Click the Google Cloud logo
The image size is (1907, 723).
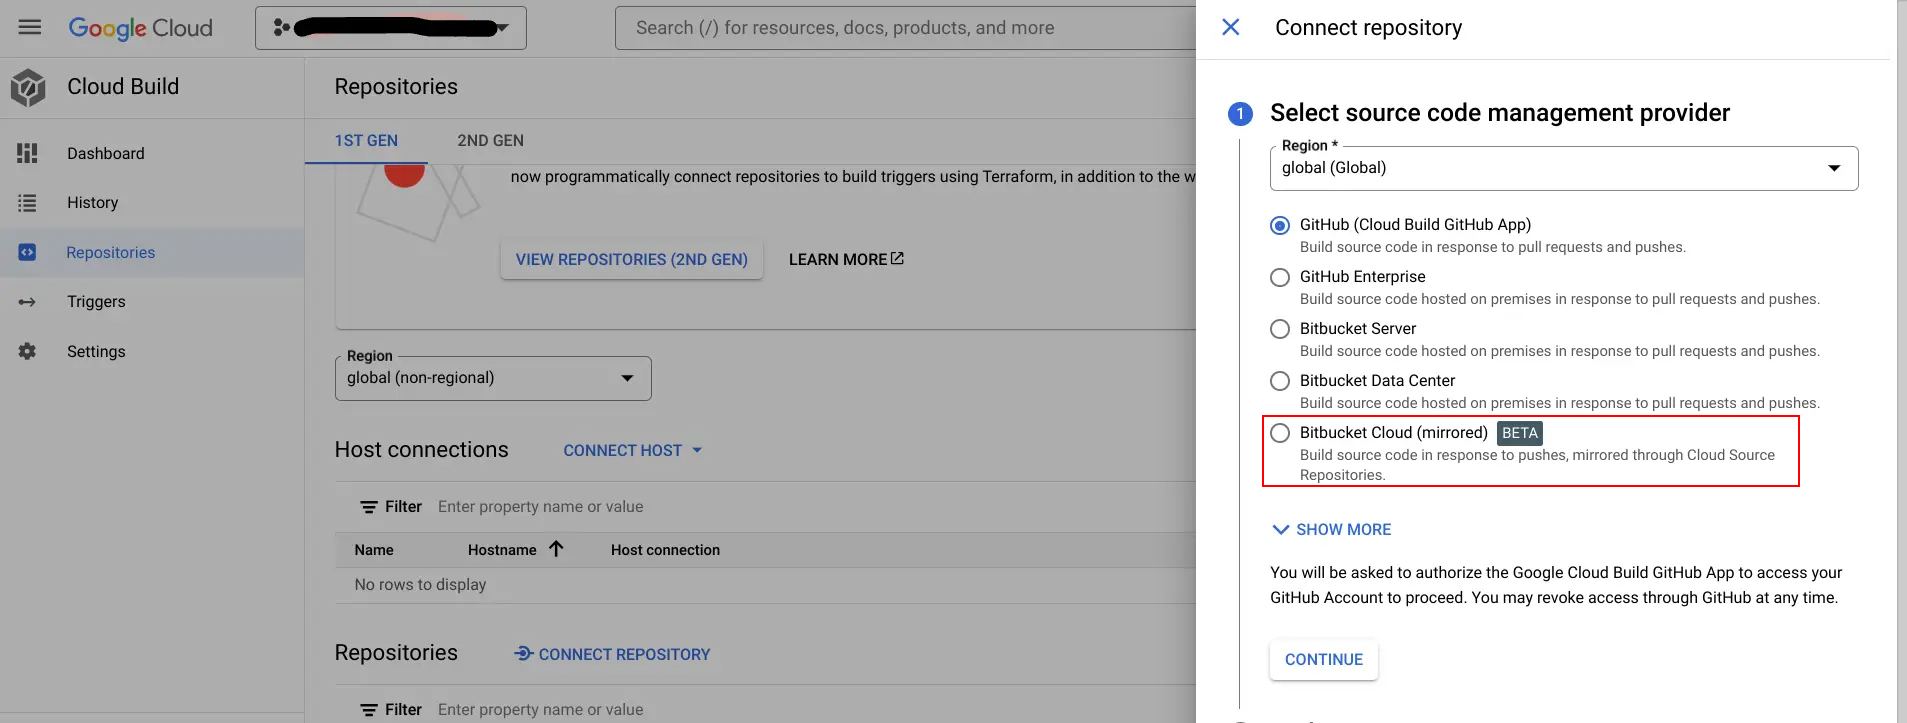pyautogui.click(x=140, y=28)
